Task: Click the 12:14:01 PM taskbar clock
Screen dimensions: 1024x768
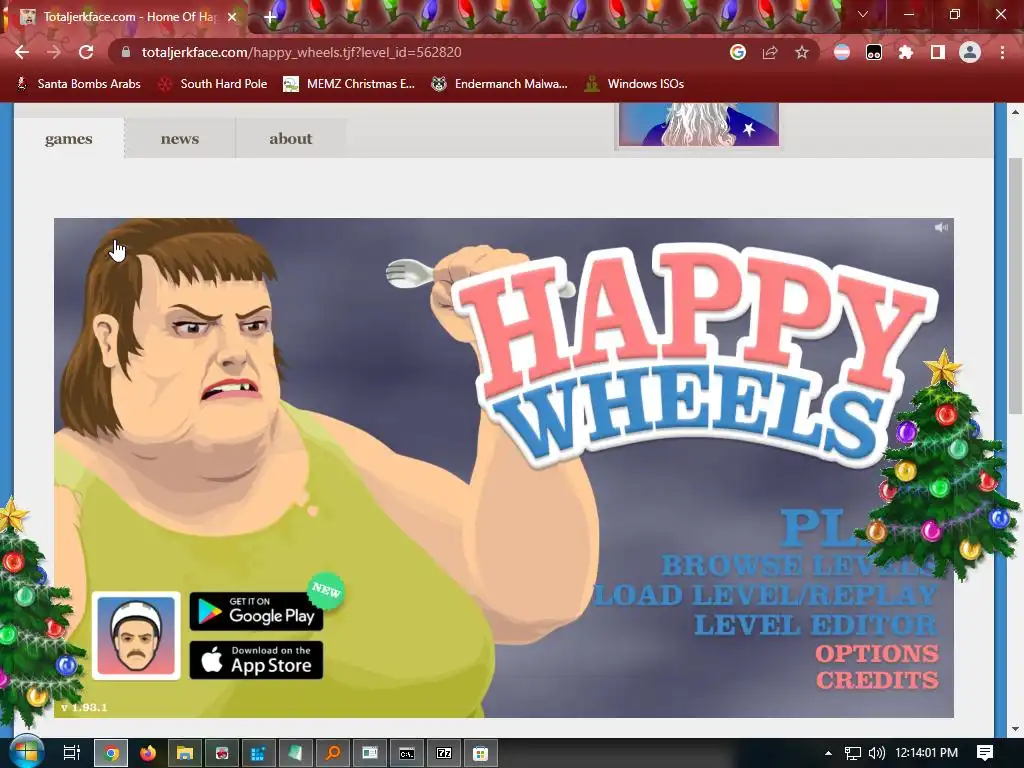Action: point(926,753)
